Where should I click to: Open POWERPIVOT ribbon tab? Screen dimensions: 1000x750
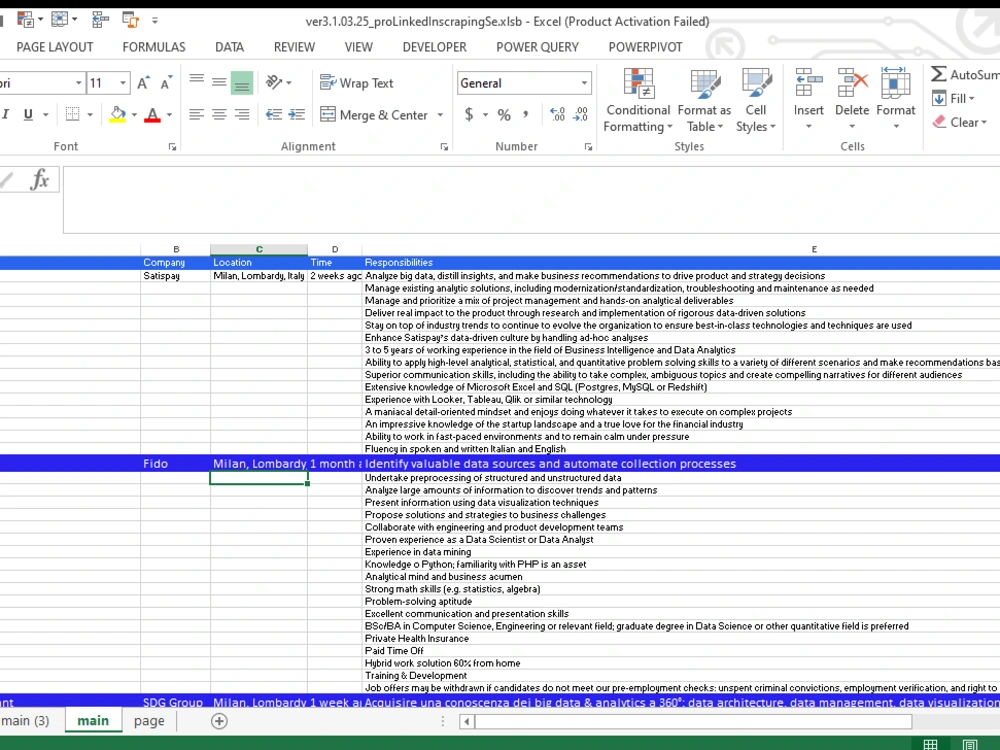(645, 47)
